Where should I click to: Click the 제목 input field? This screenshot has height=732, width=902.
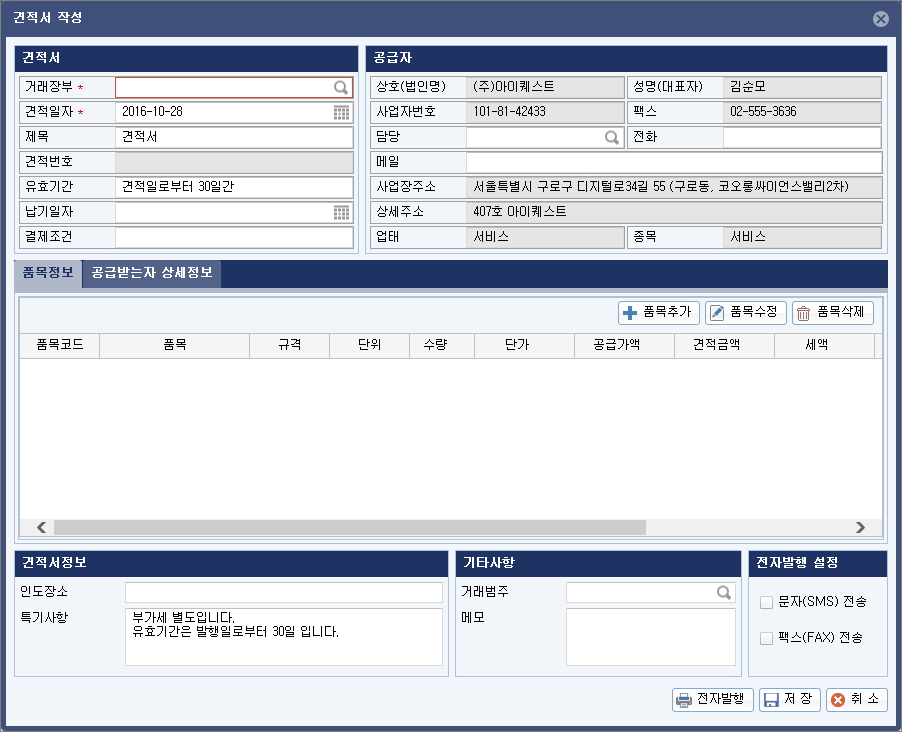pos(234,138)
